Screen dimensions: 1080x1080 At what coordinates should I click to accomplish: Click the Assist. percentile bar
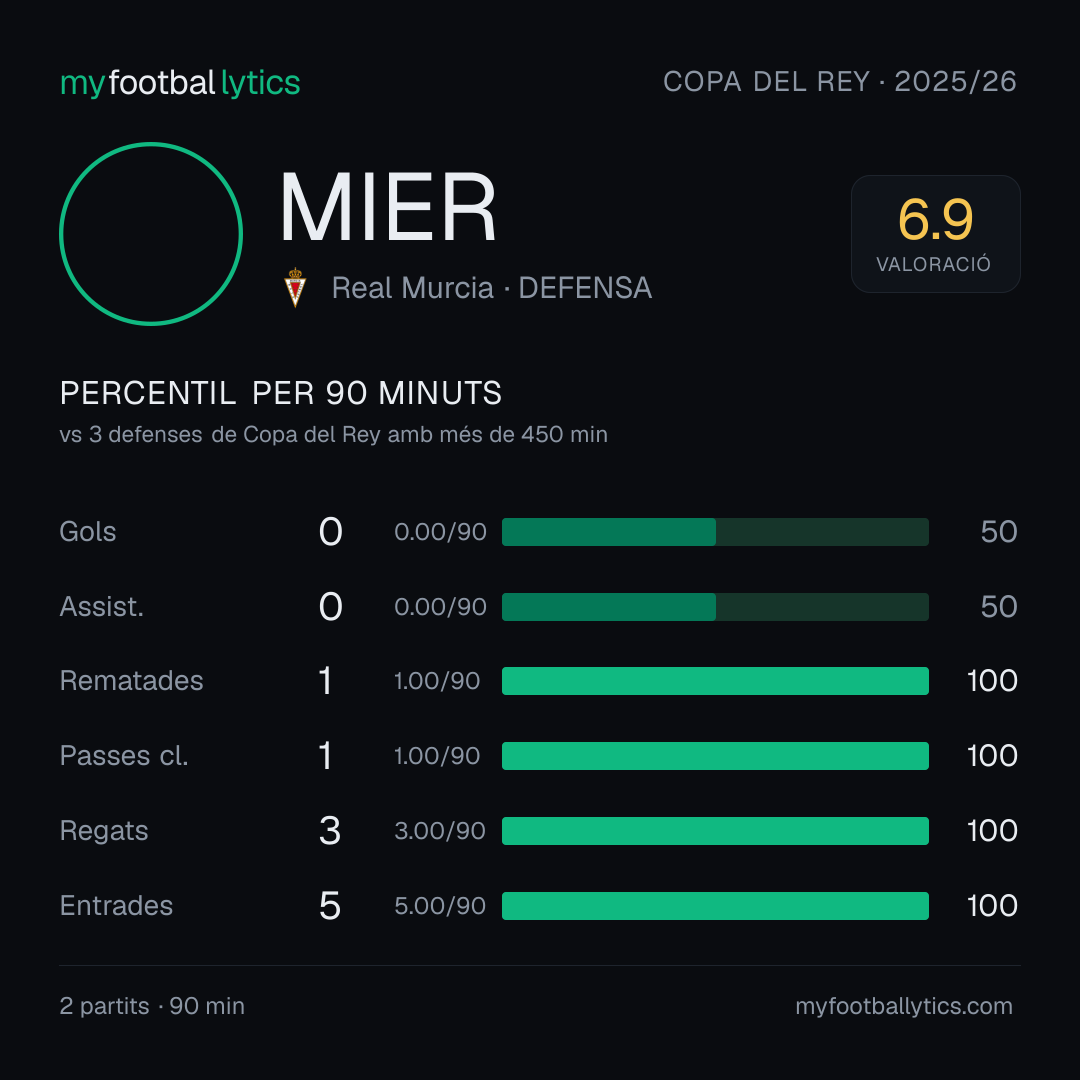[715, 607]
